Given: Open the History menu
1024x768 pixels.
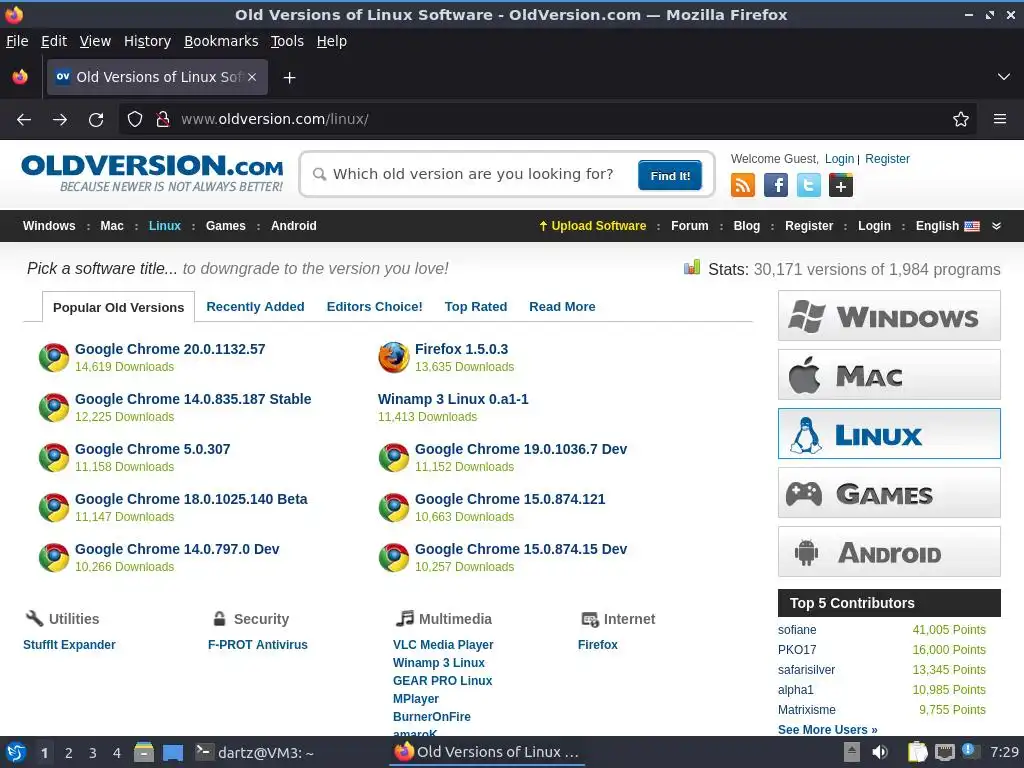Looking at the screenshot, I should [x=148, y=41].
